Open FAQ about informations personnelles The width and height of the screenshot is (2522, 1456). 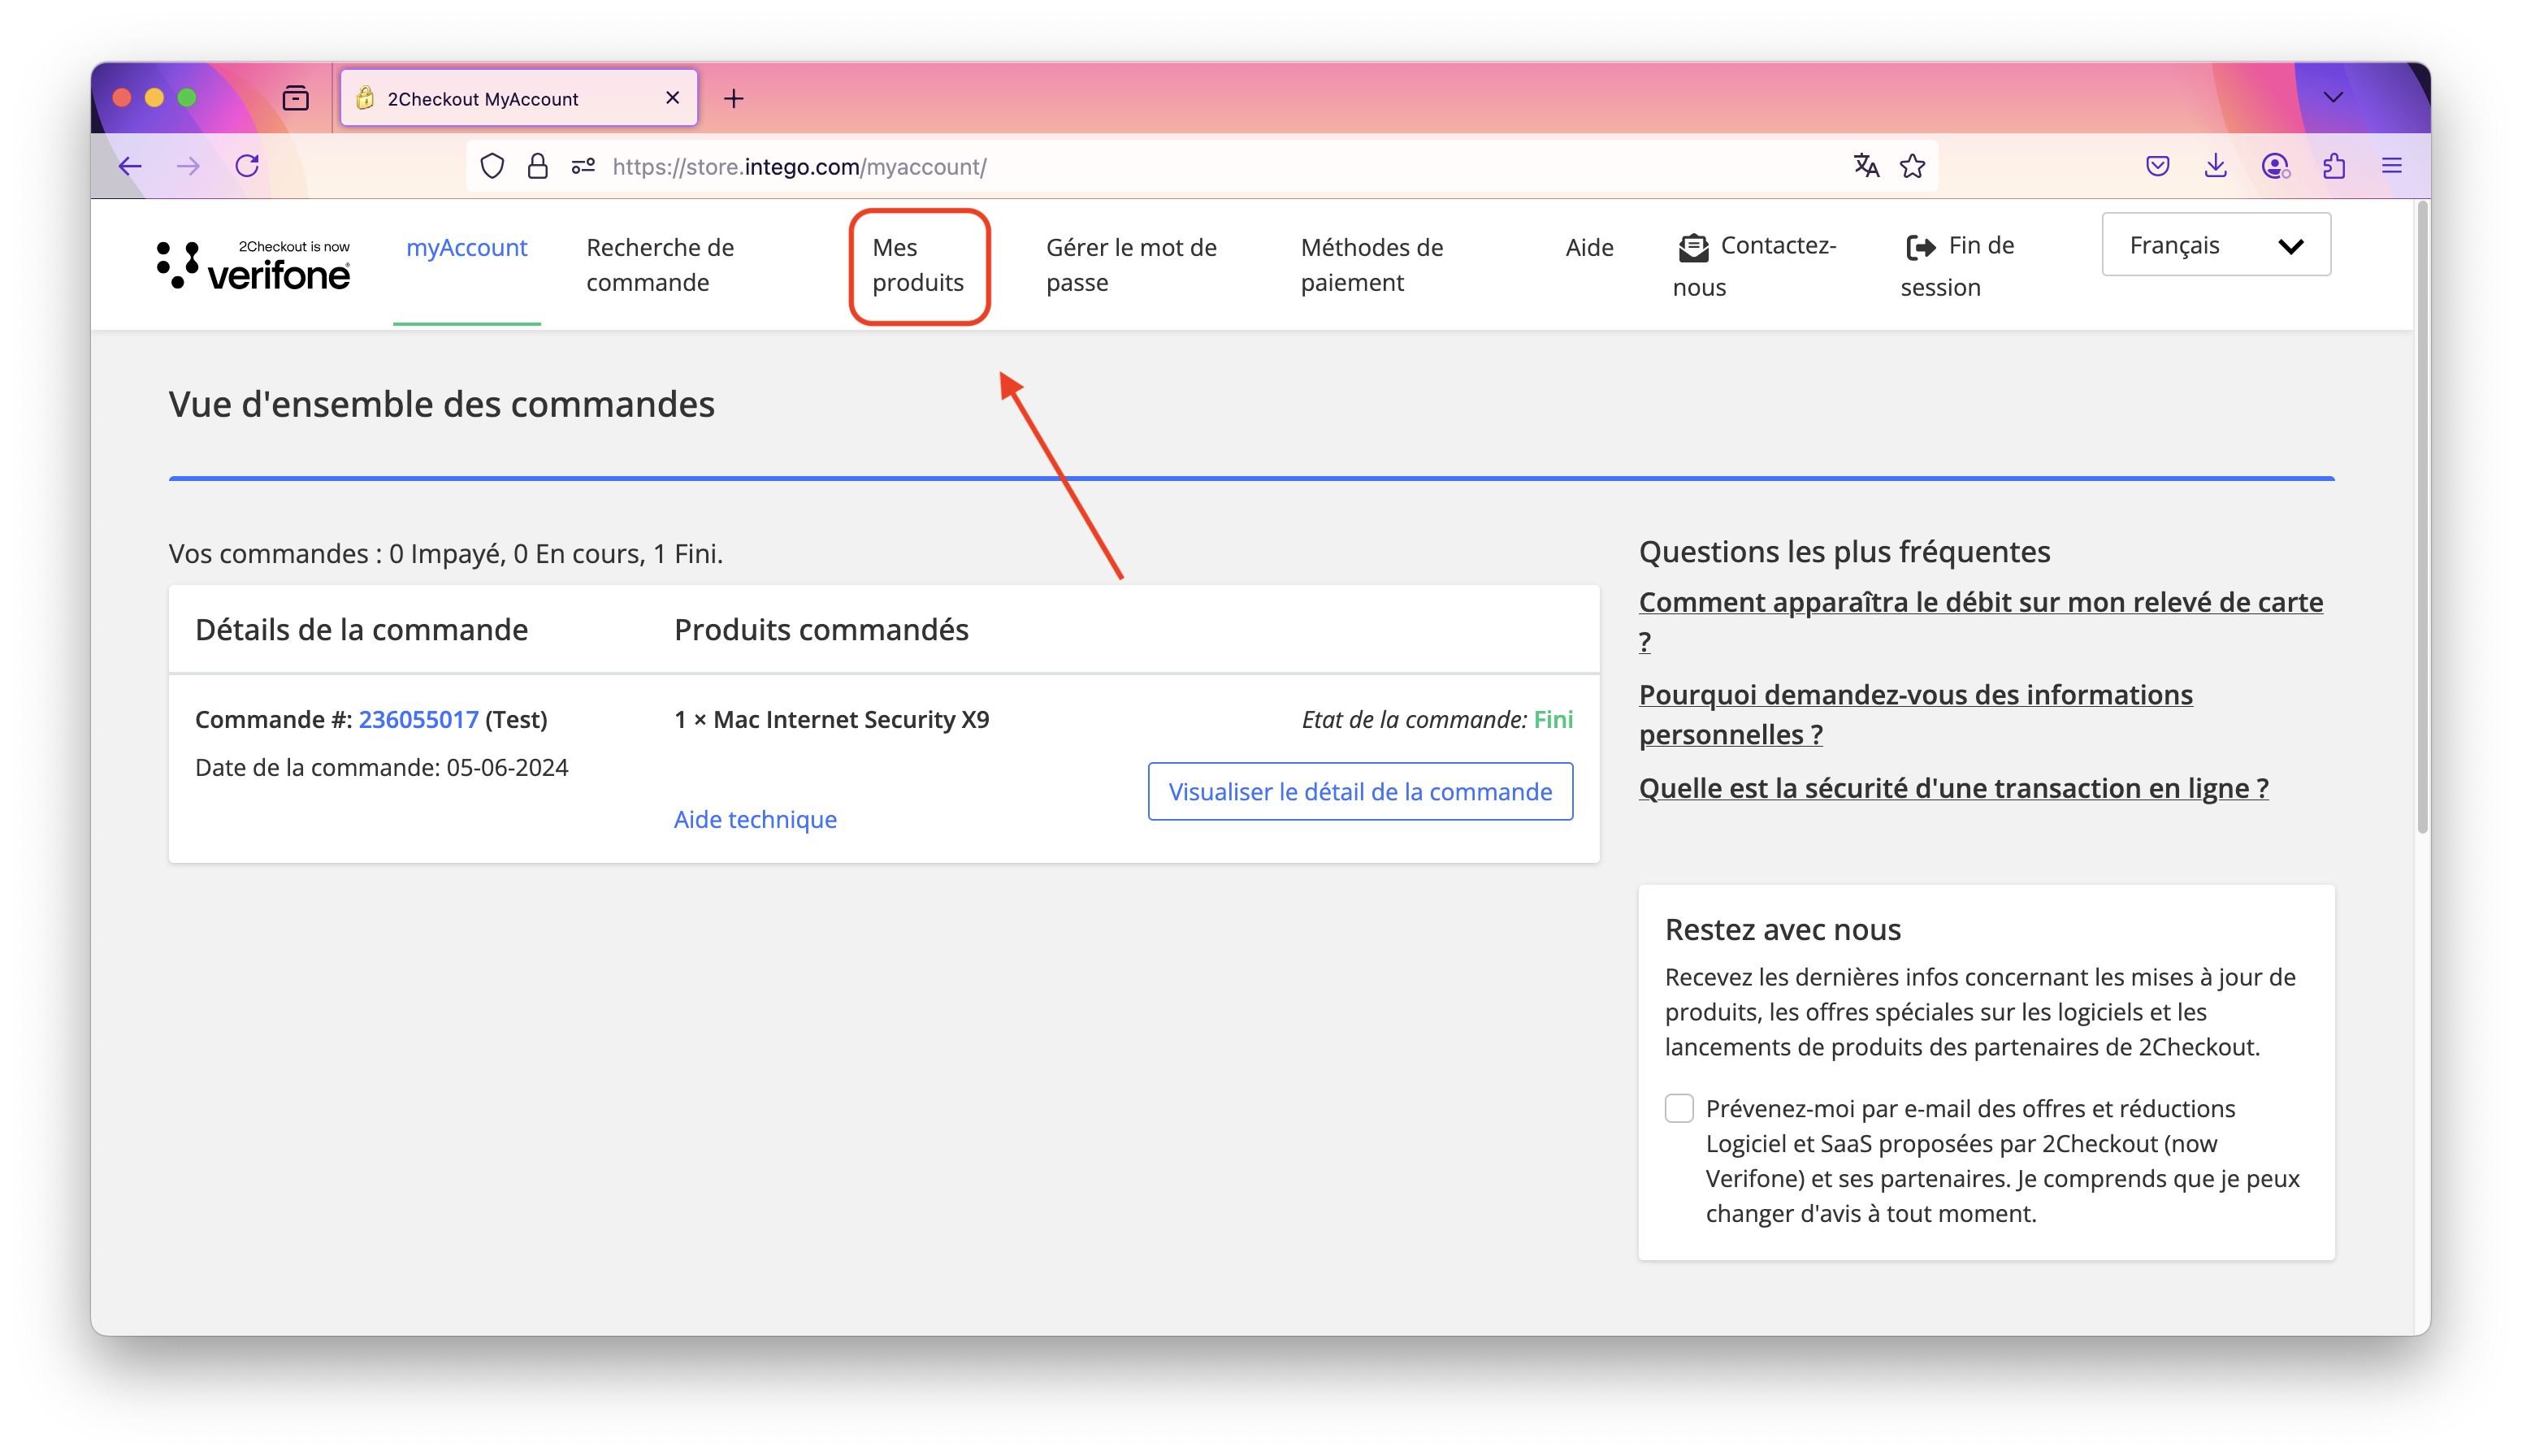point(1915,714)
